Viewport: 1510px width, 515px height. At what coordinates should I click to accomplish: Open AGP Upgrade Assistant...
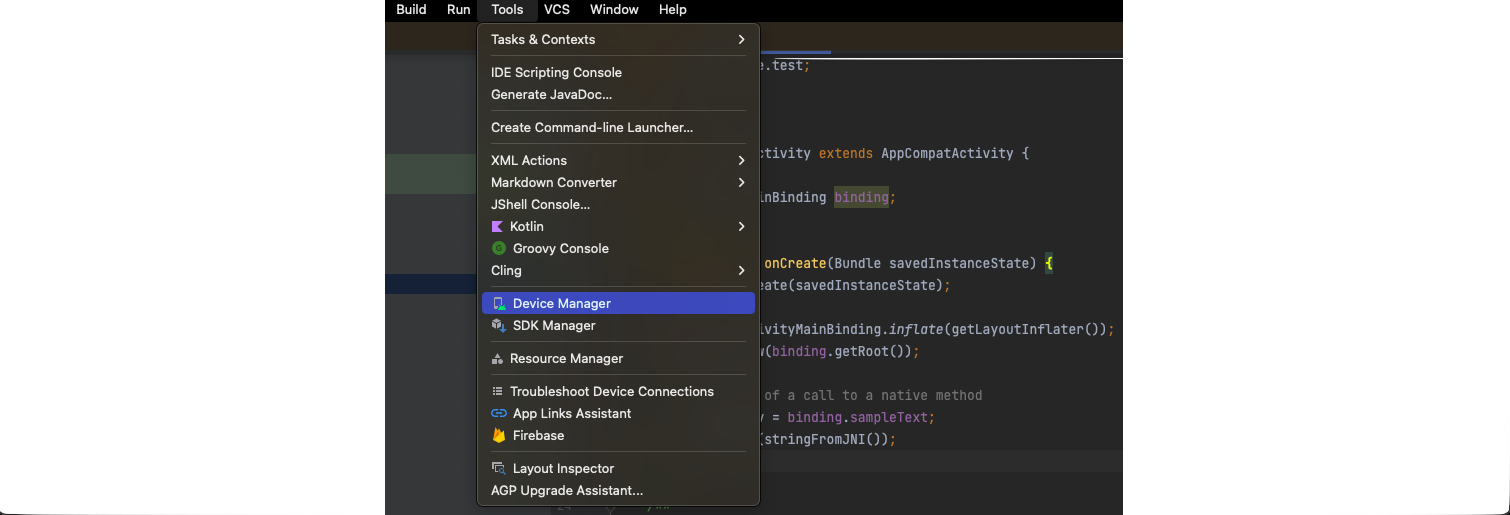coord(618,490)
